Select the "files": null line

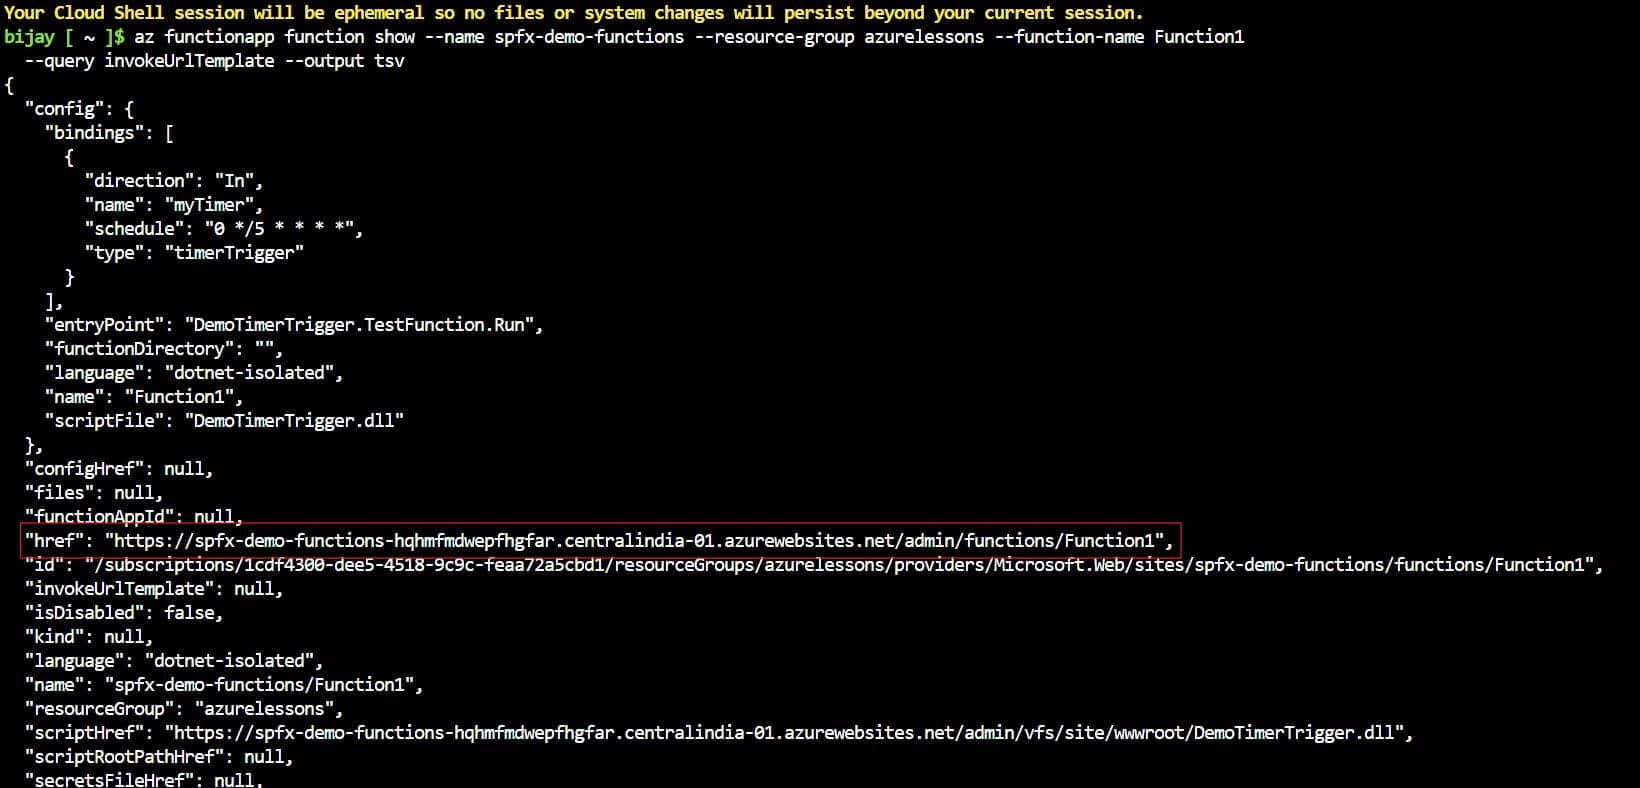(x=94, y=493)
